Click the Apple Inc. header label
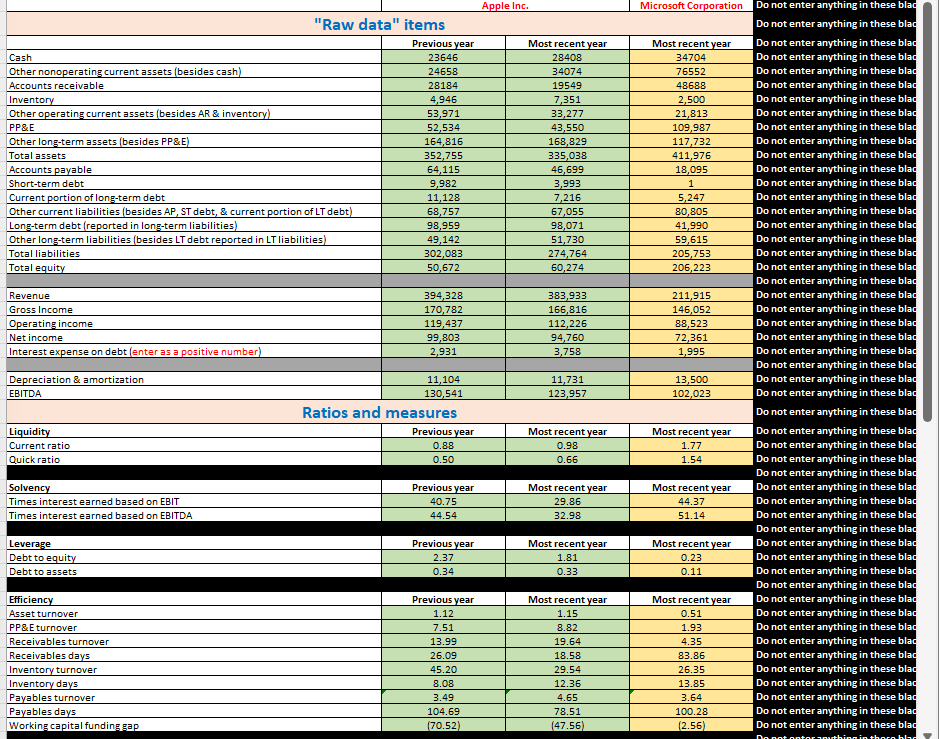 (506, 4)
